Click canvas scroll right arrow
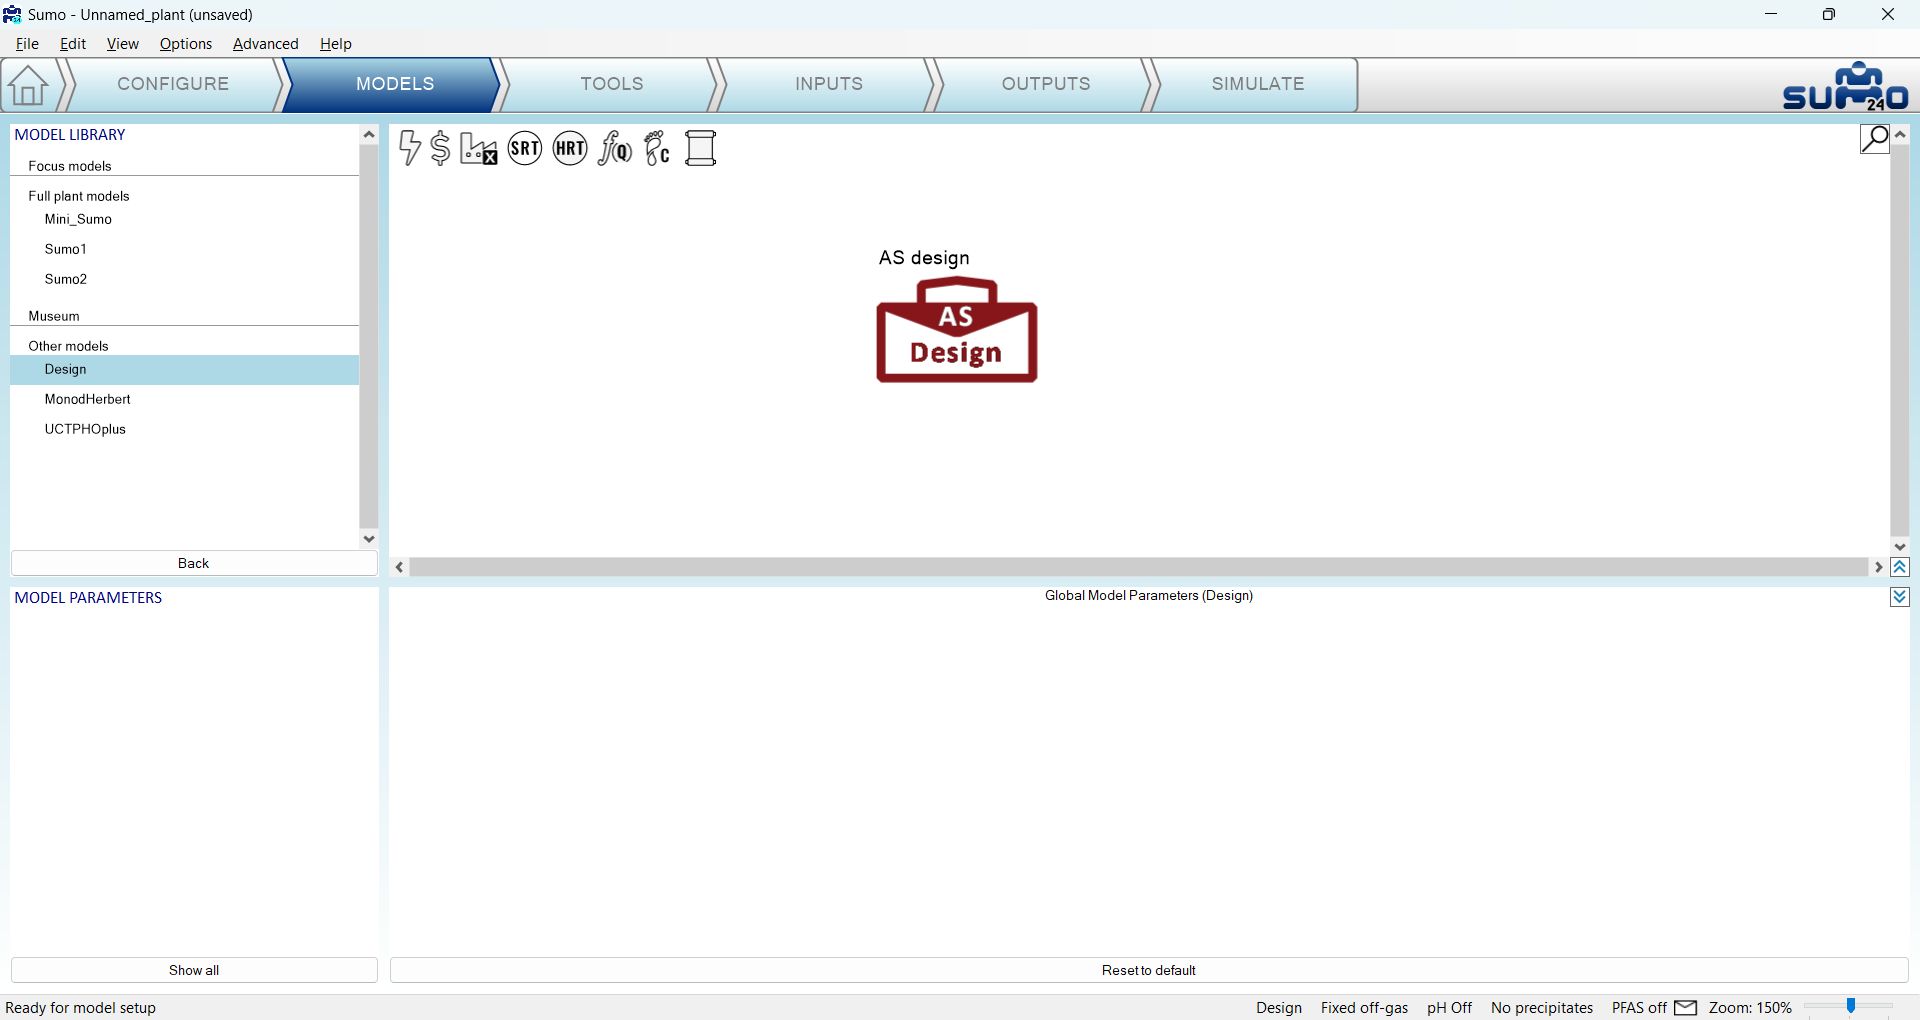The height and width of the screenshot is (1020, 1920). click(1879, 567)
